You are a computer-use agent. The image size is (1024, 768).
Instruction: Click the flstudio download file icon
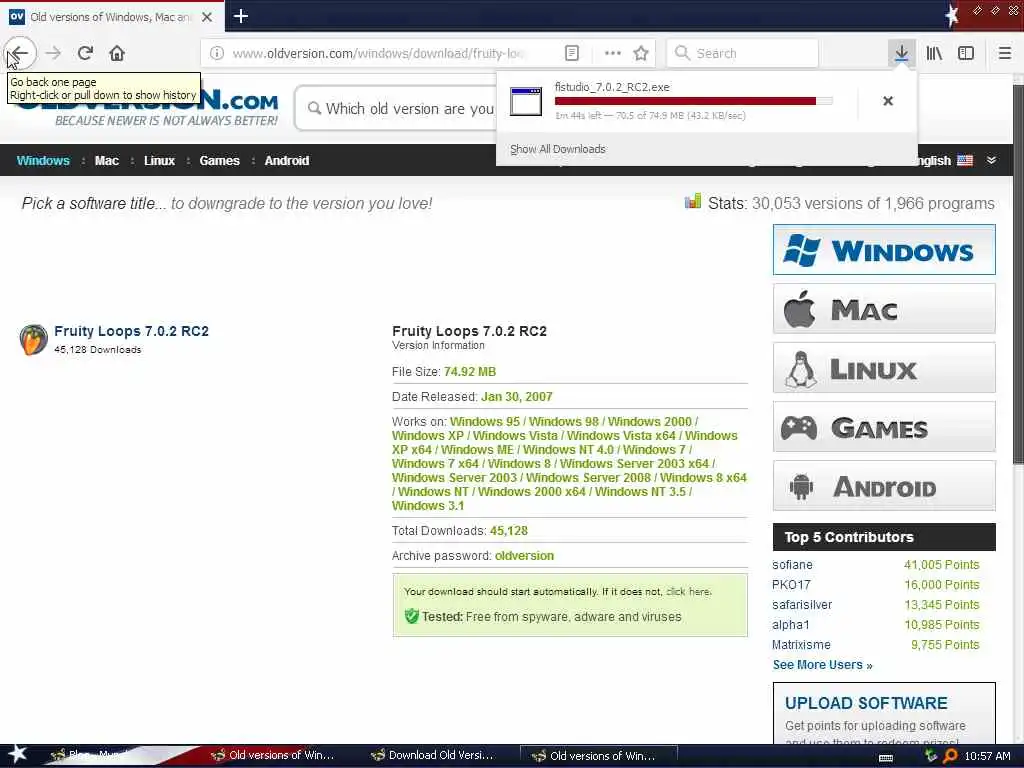click(526, 101)
